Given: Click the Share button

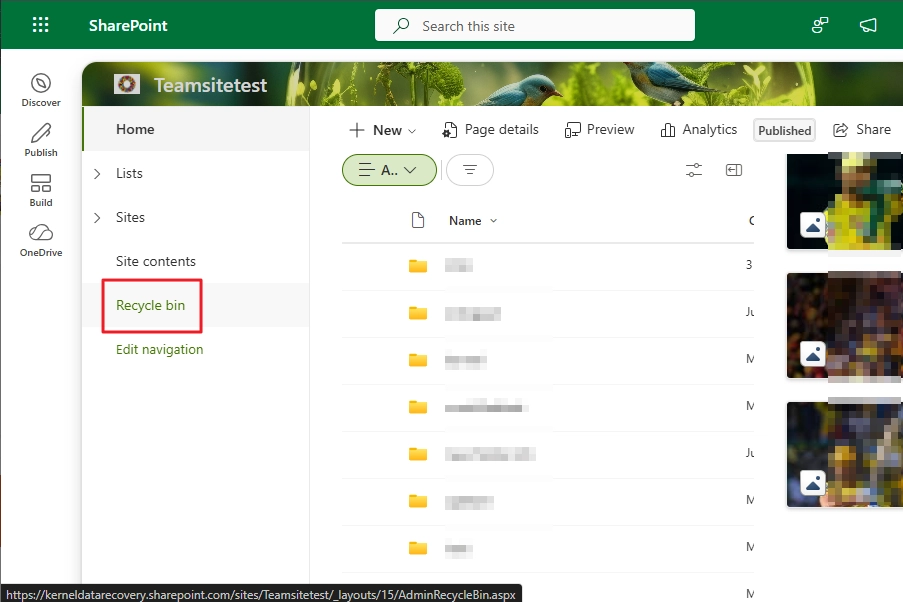Looking at the screenshot, I should (862, 130).
